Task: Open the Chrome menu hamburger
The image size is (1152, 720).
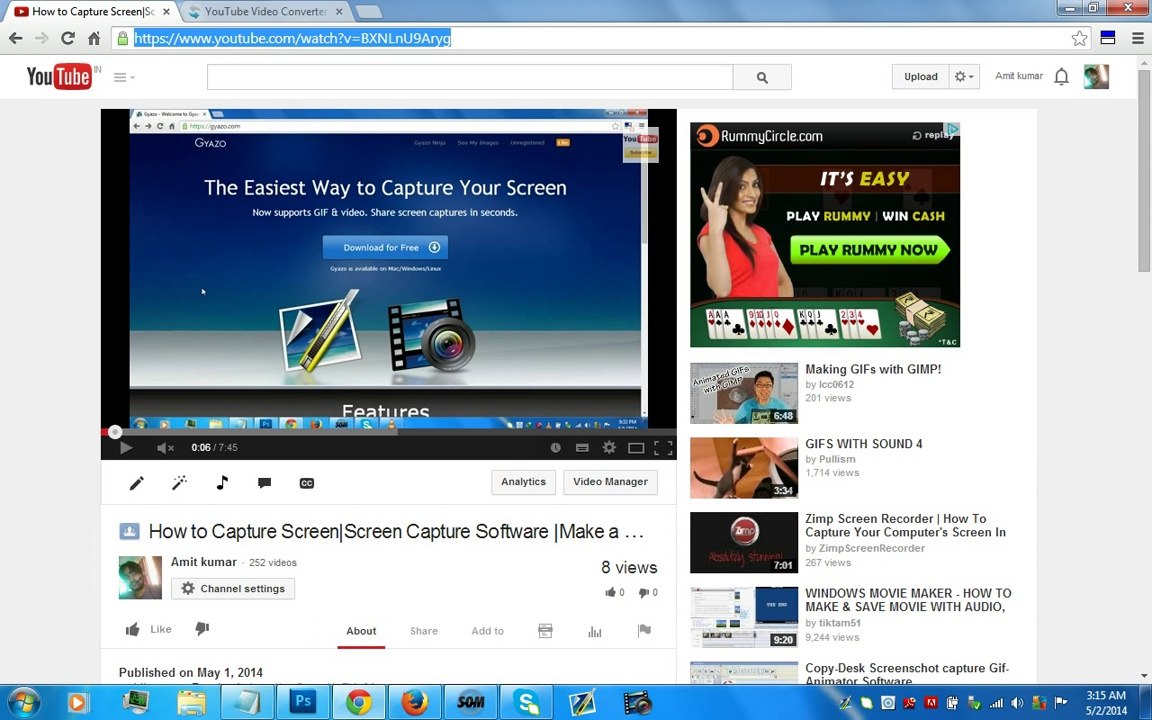Action: click(x=1137, y=38)
